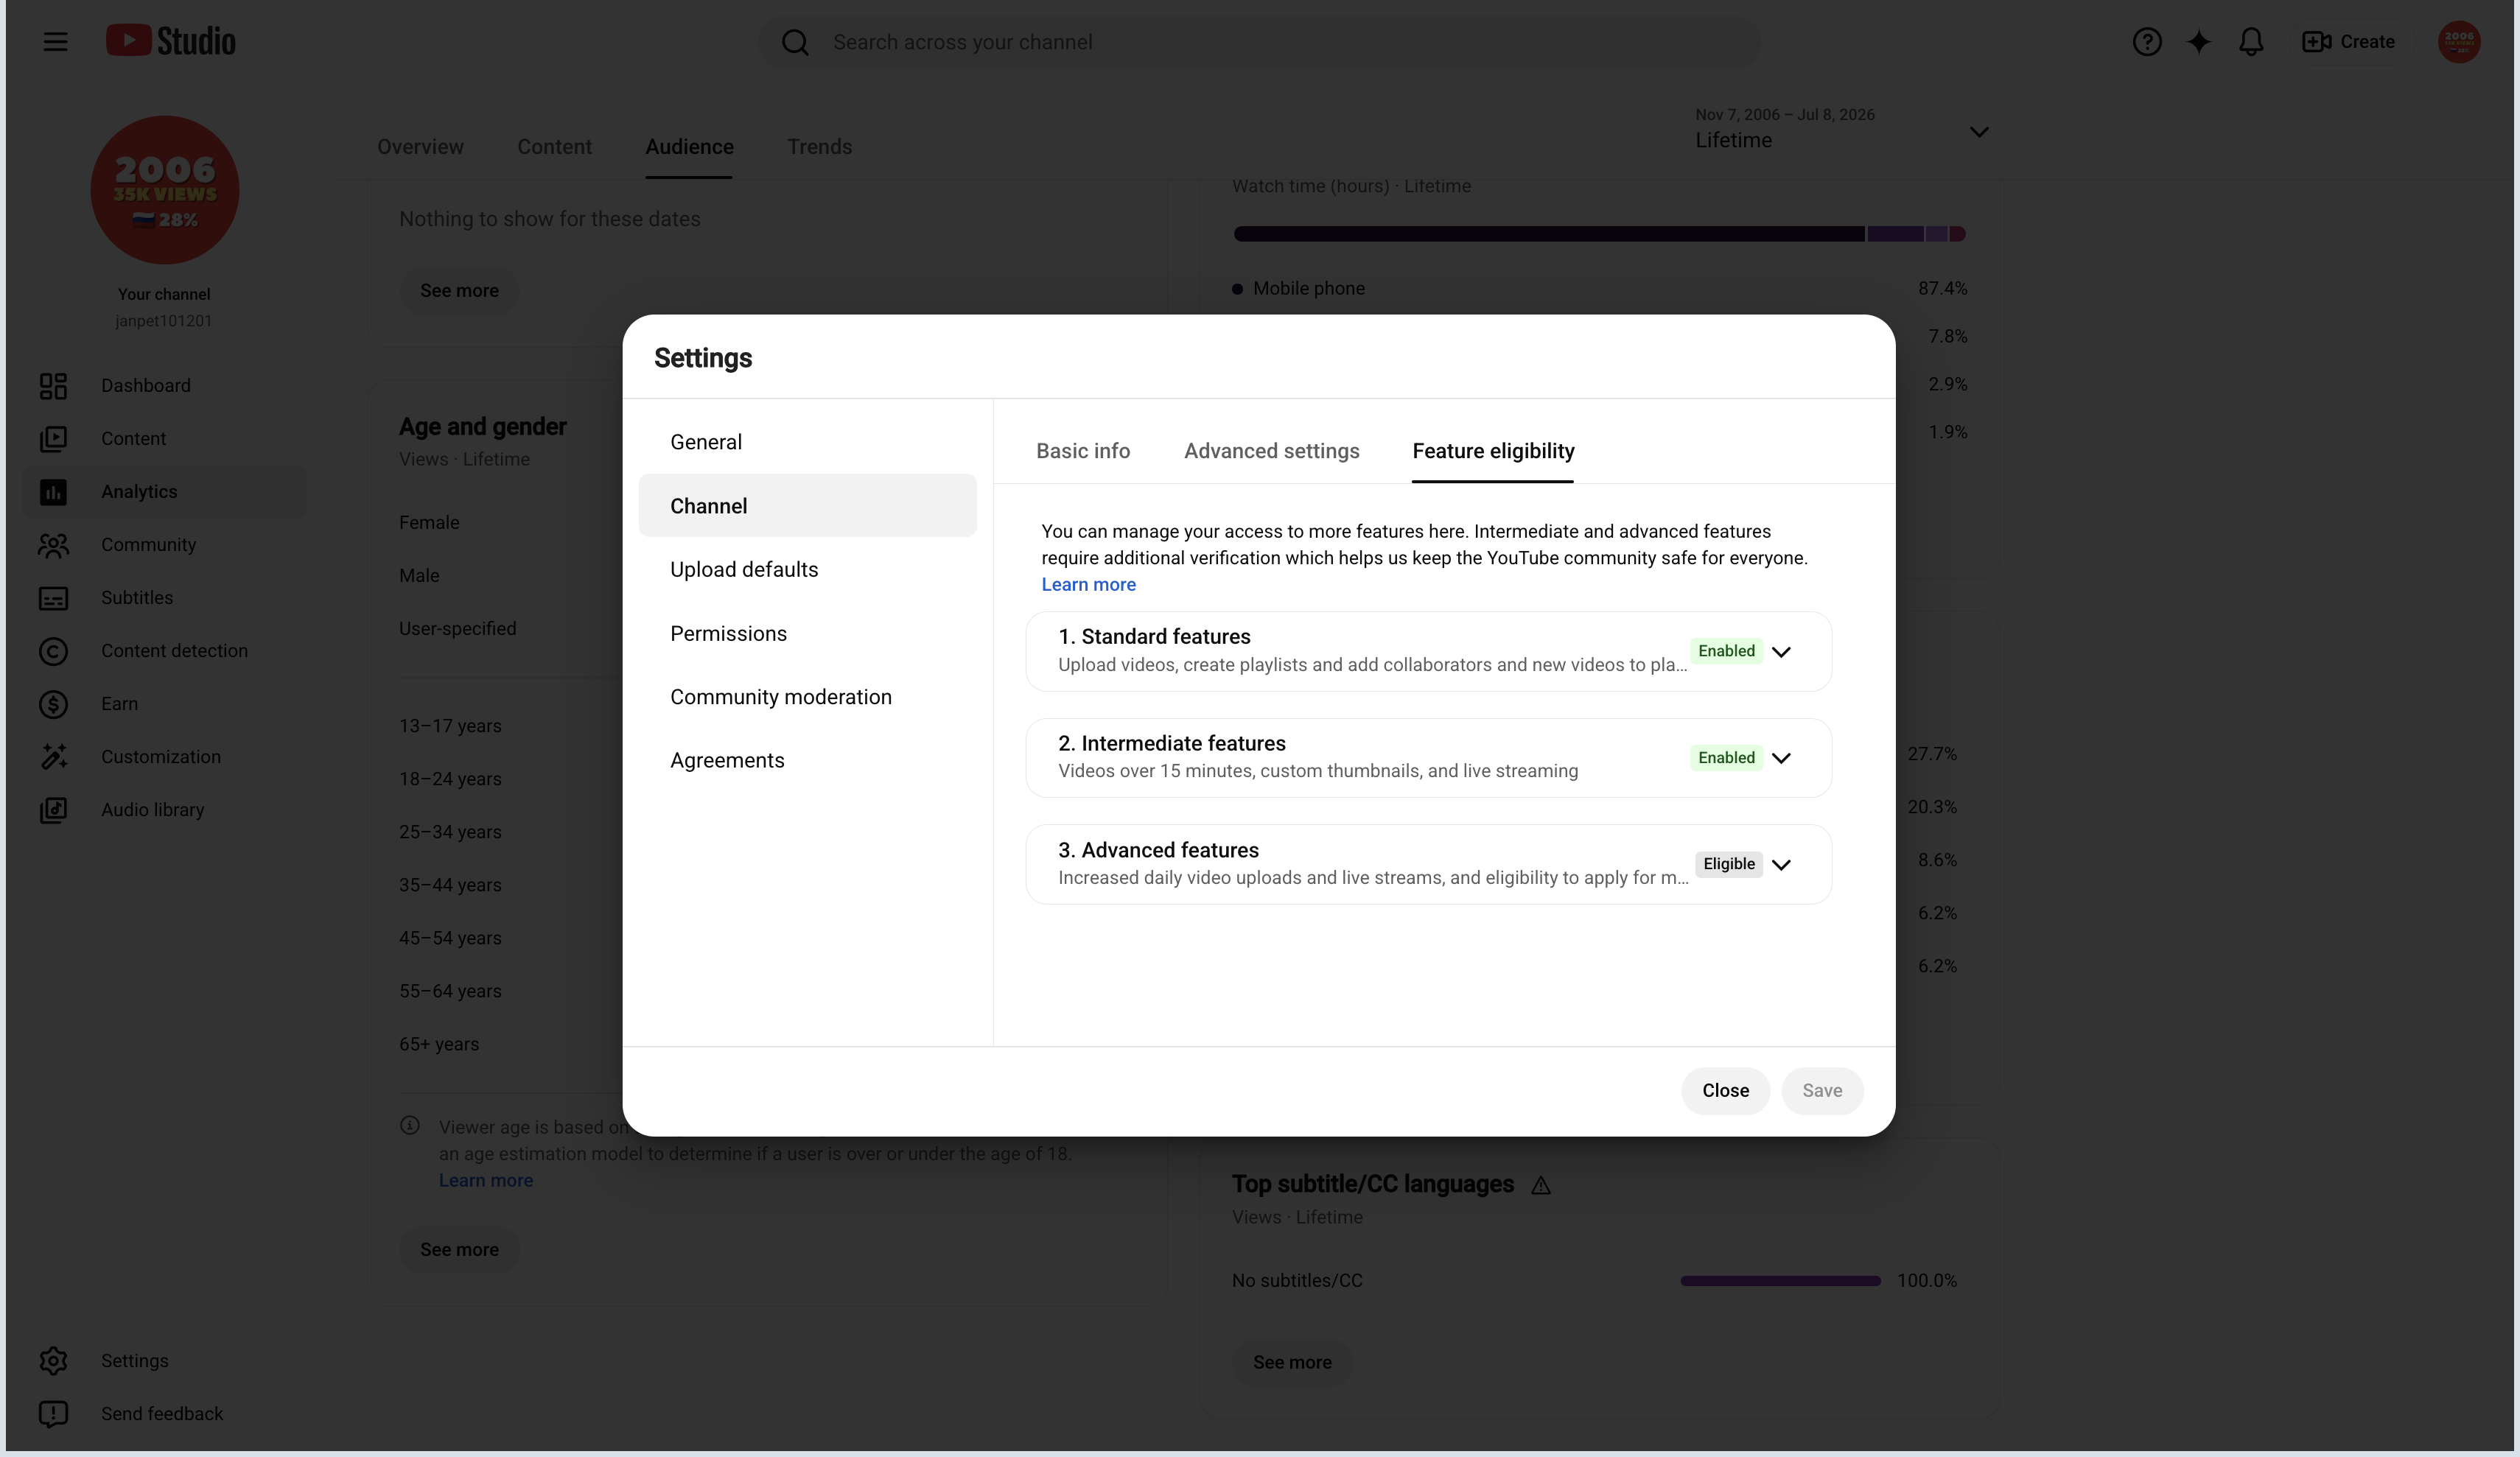
Task: Click the Community sidebar icon
Action: pos(53,545)
